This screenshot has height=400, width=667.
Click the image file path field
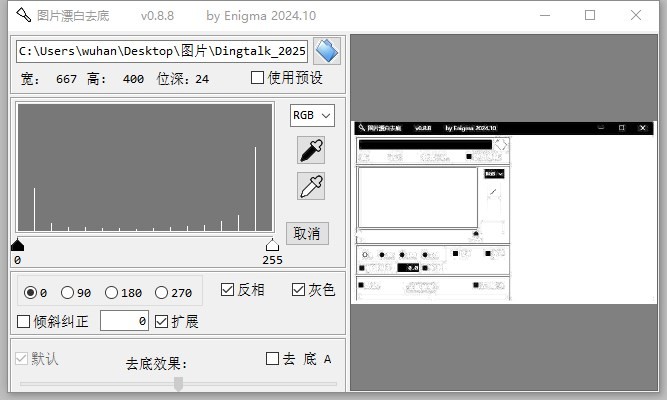[x=161, y=51]
